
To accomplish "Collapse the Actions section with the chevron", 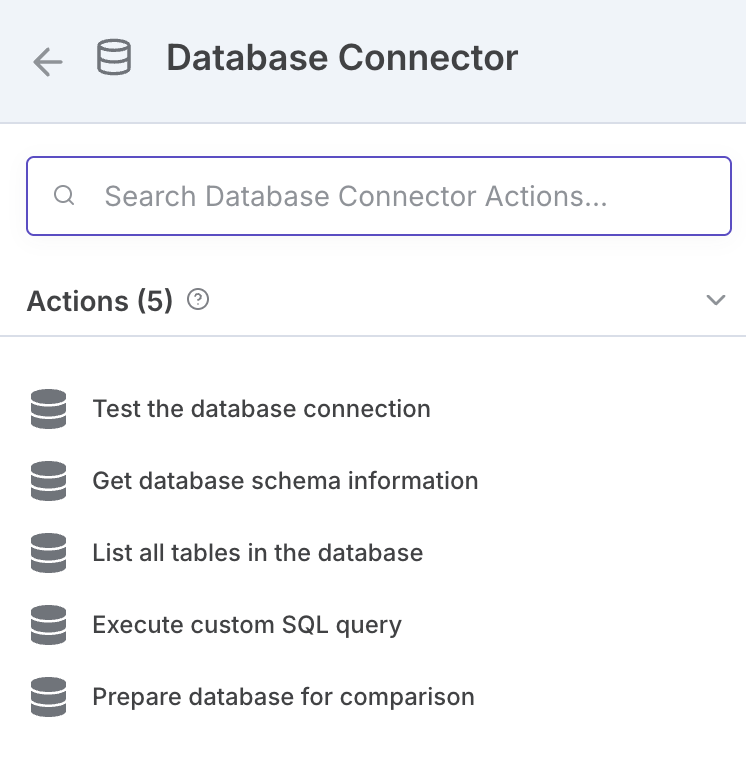I will coord(715,300).
